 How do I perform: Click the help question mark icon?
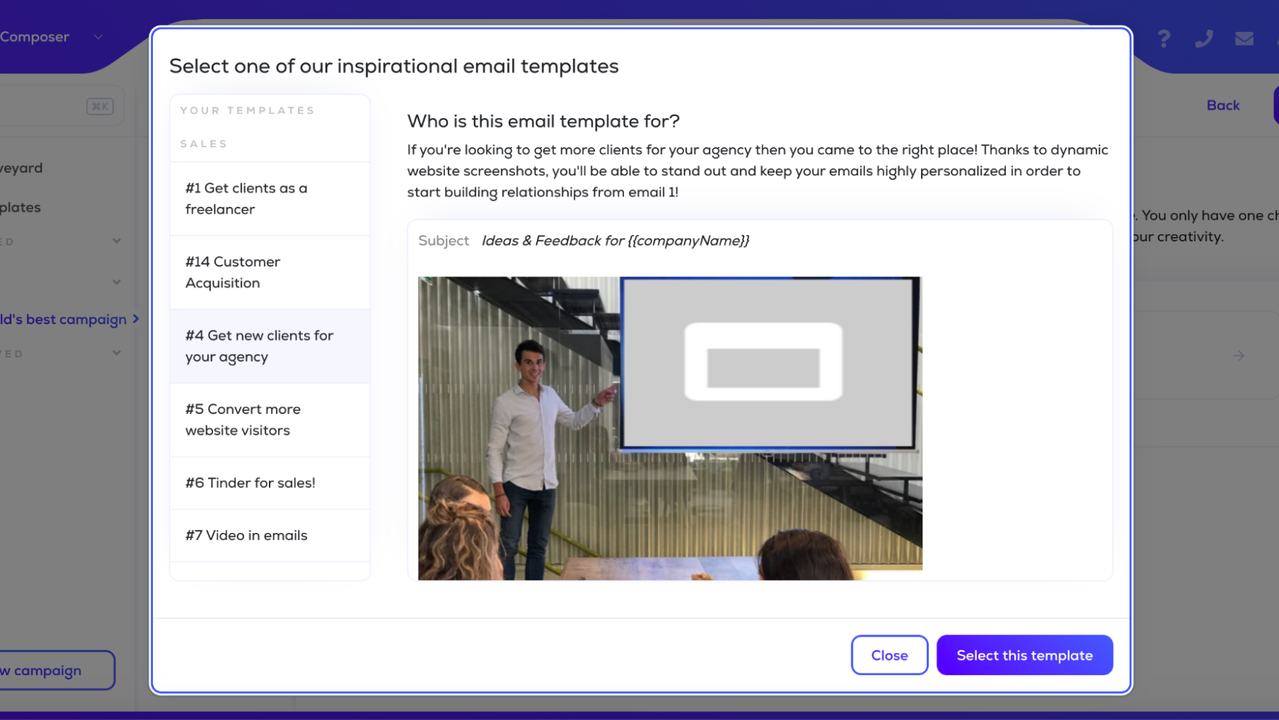tap(1163, 39)
